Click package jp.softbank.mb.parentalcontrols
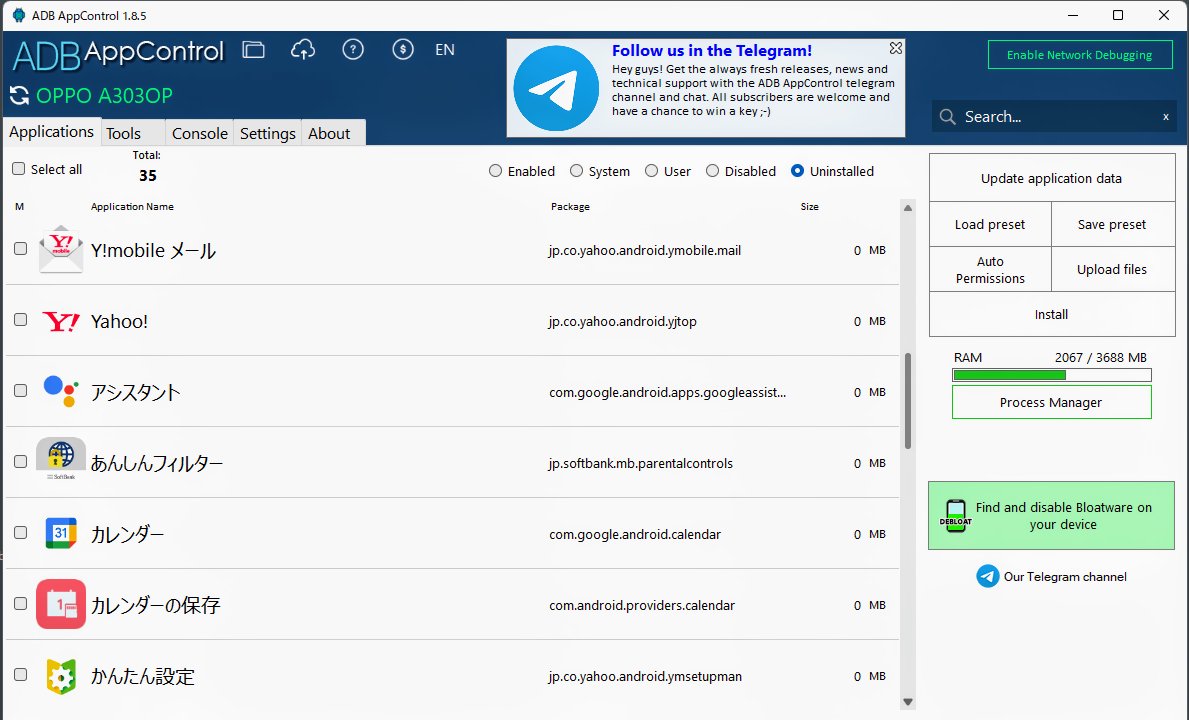Screen dimensions: 1189x720 click(x=641, y=463)
